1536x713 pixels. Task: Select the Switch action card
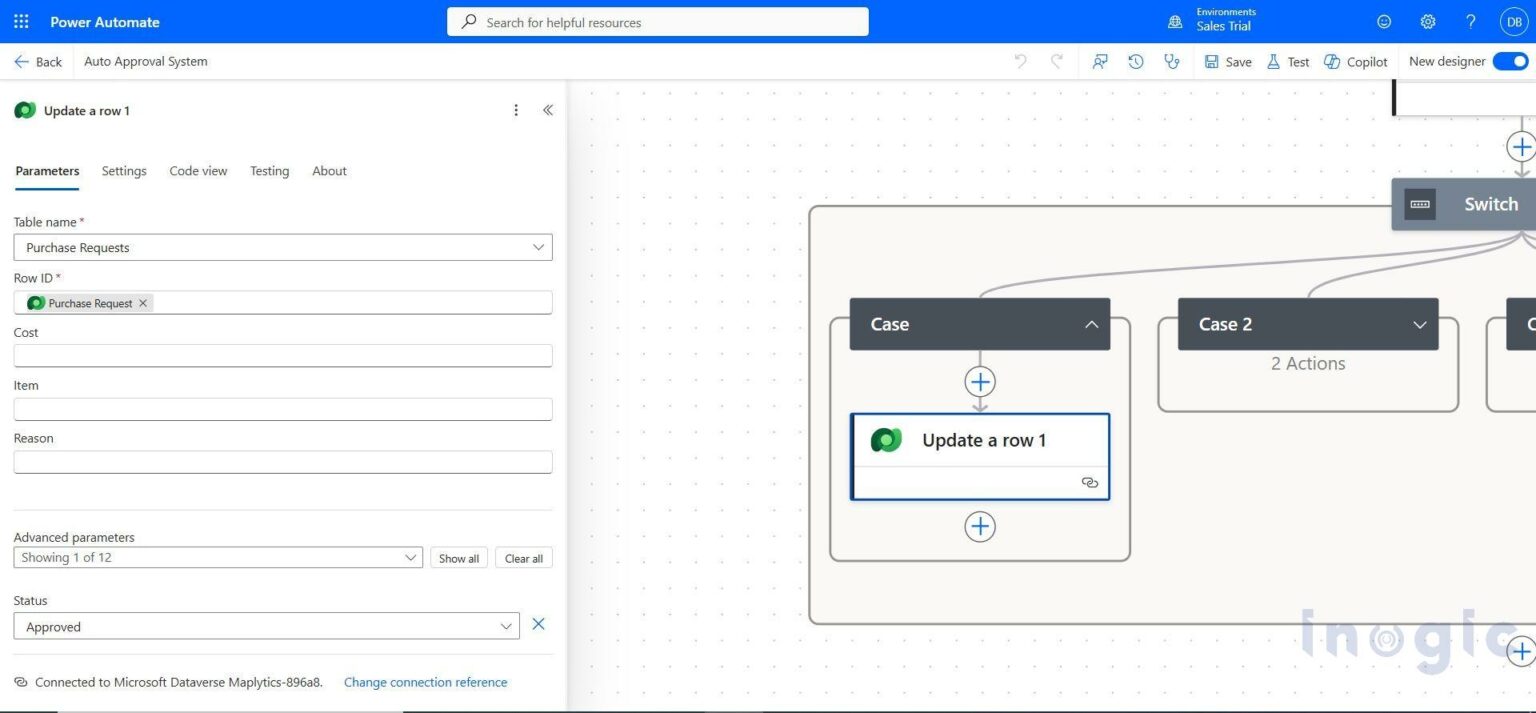pos(1464,204)
